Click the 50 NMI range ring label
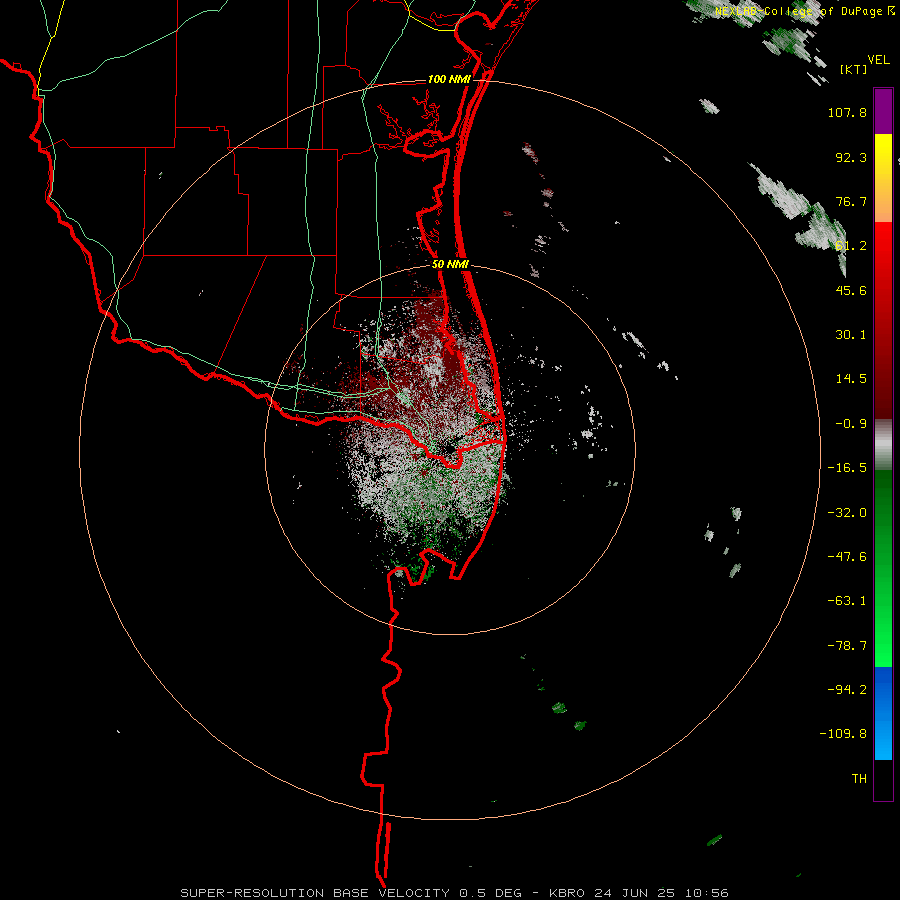The image size is (900, 900). coord(451,265)
